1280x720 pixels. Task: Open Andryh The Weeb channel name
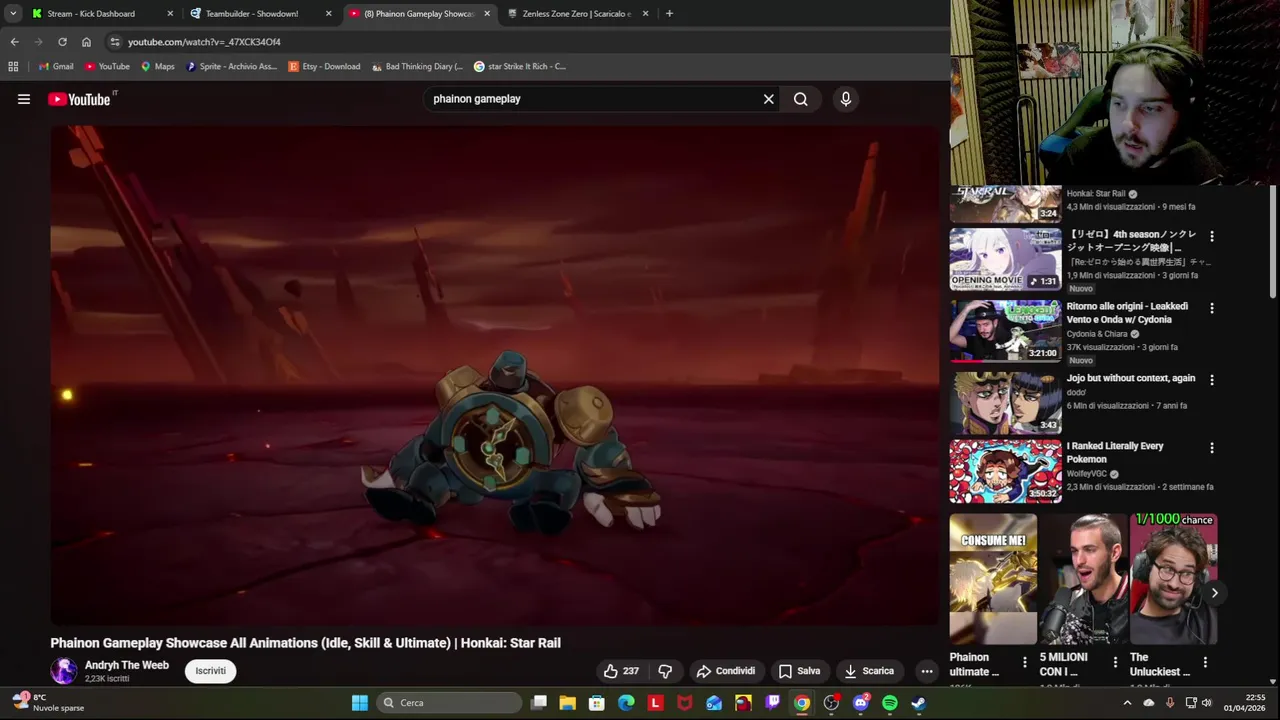[127, 665]
